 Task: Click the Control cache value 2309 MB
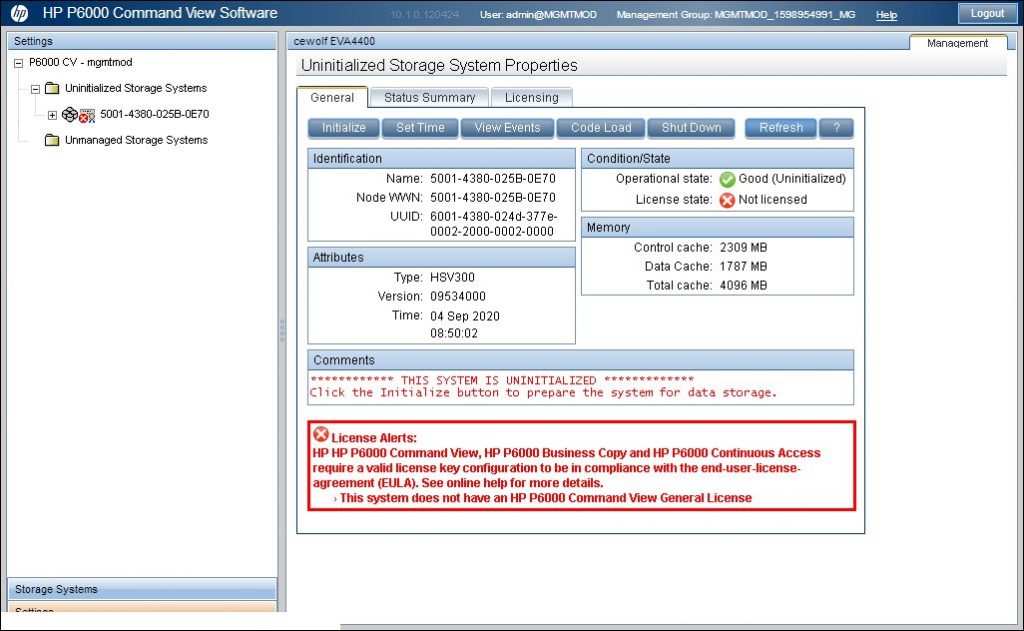(743, 248)
